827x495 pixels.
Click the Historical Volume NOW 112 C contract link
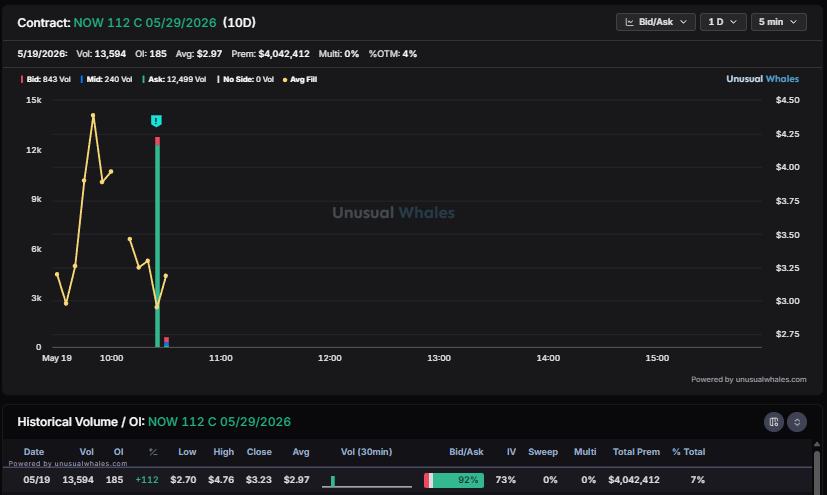219,422
